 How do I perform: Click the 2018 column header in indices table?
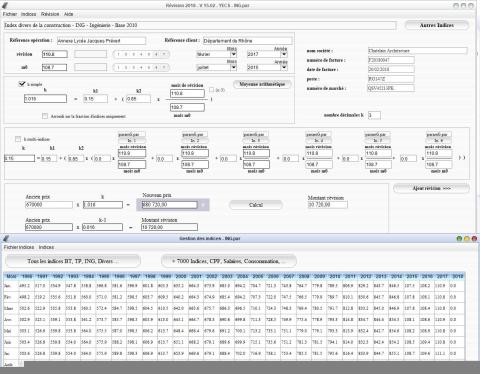point(457,276)
